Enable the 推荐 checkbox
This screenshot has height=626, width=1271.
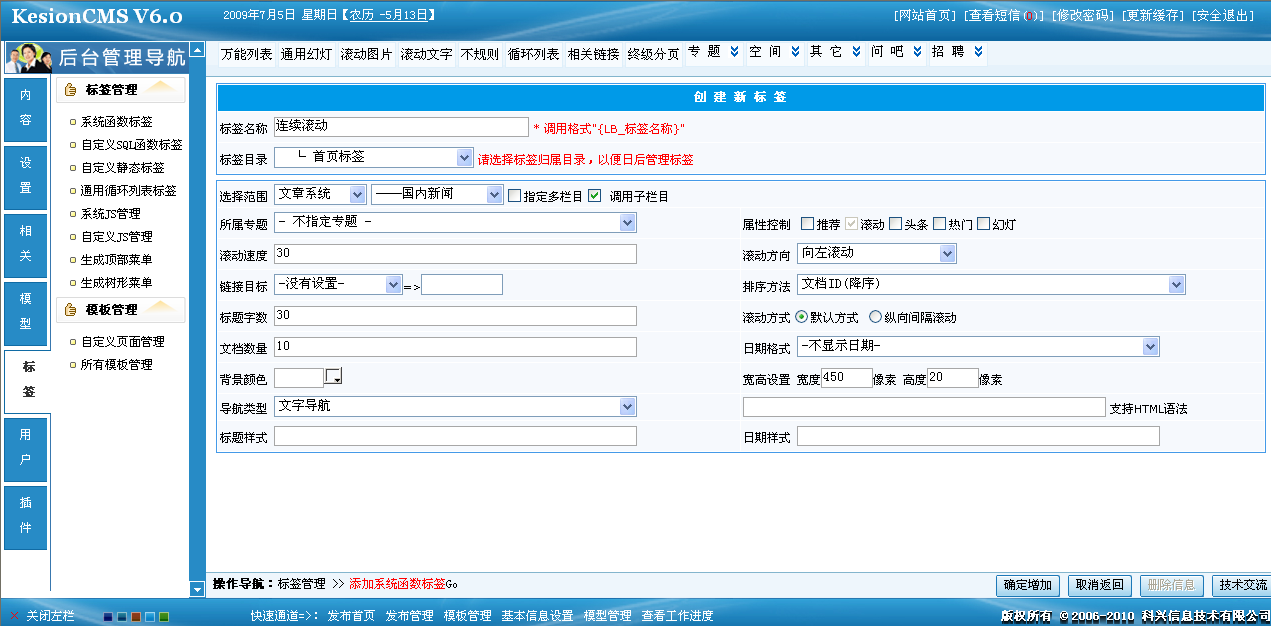pos(807,223)
